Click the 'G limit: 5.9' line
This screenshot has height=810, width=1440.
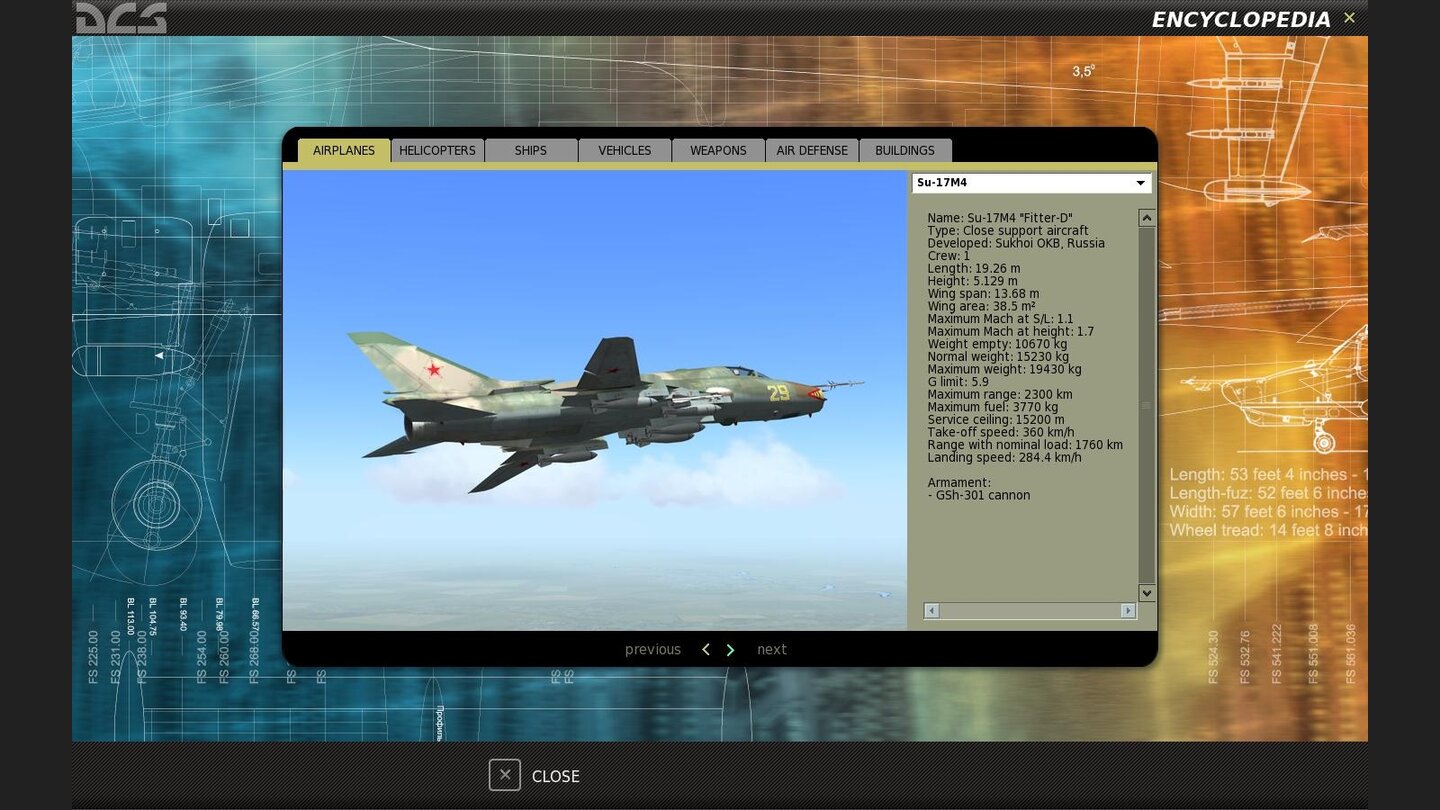coord(958,382)
